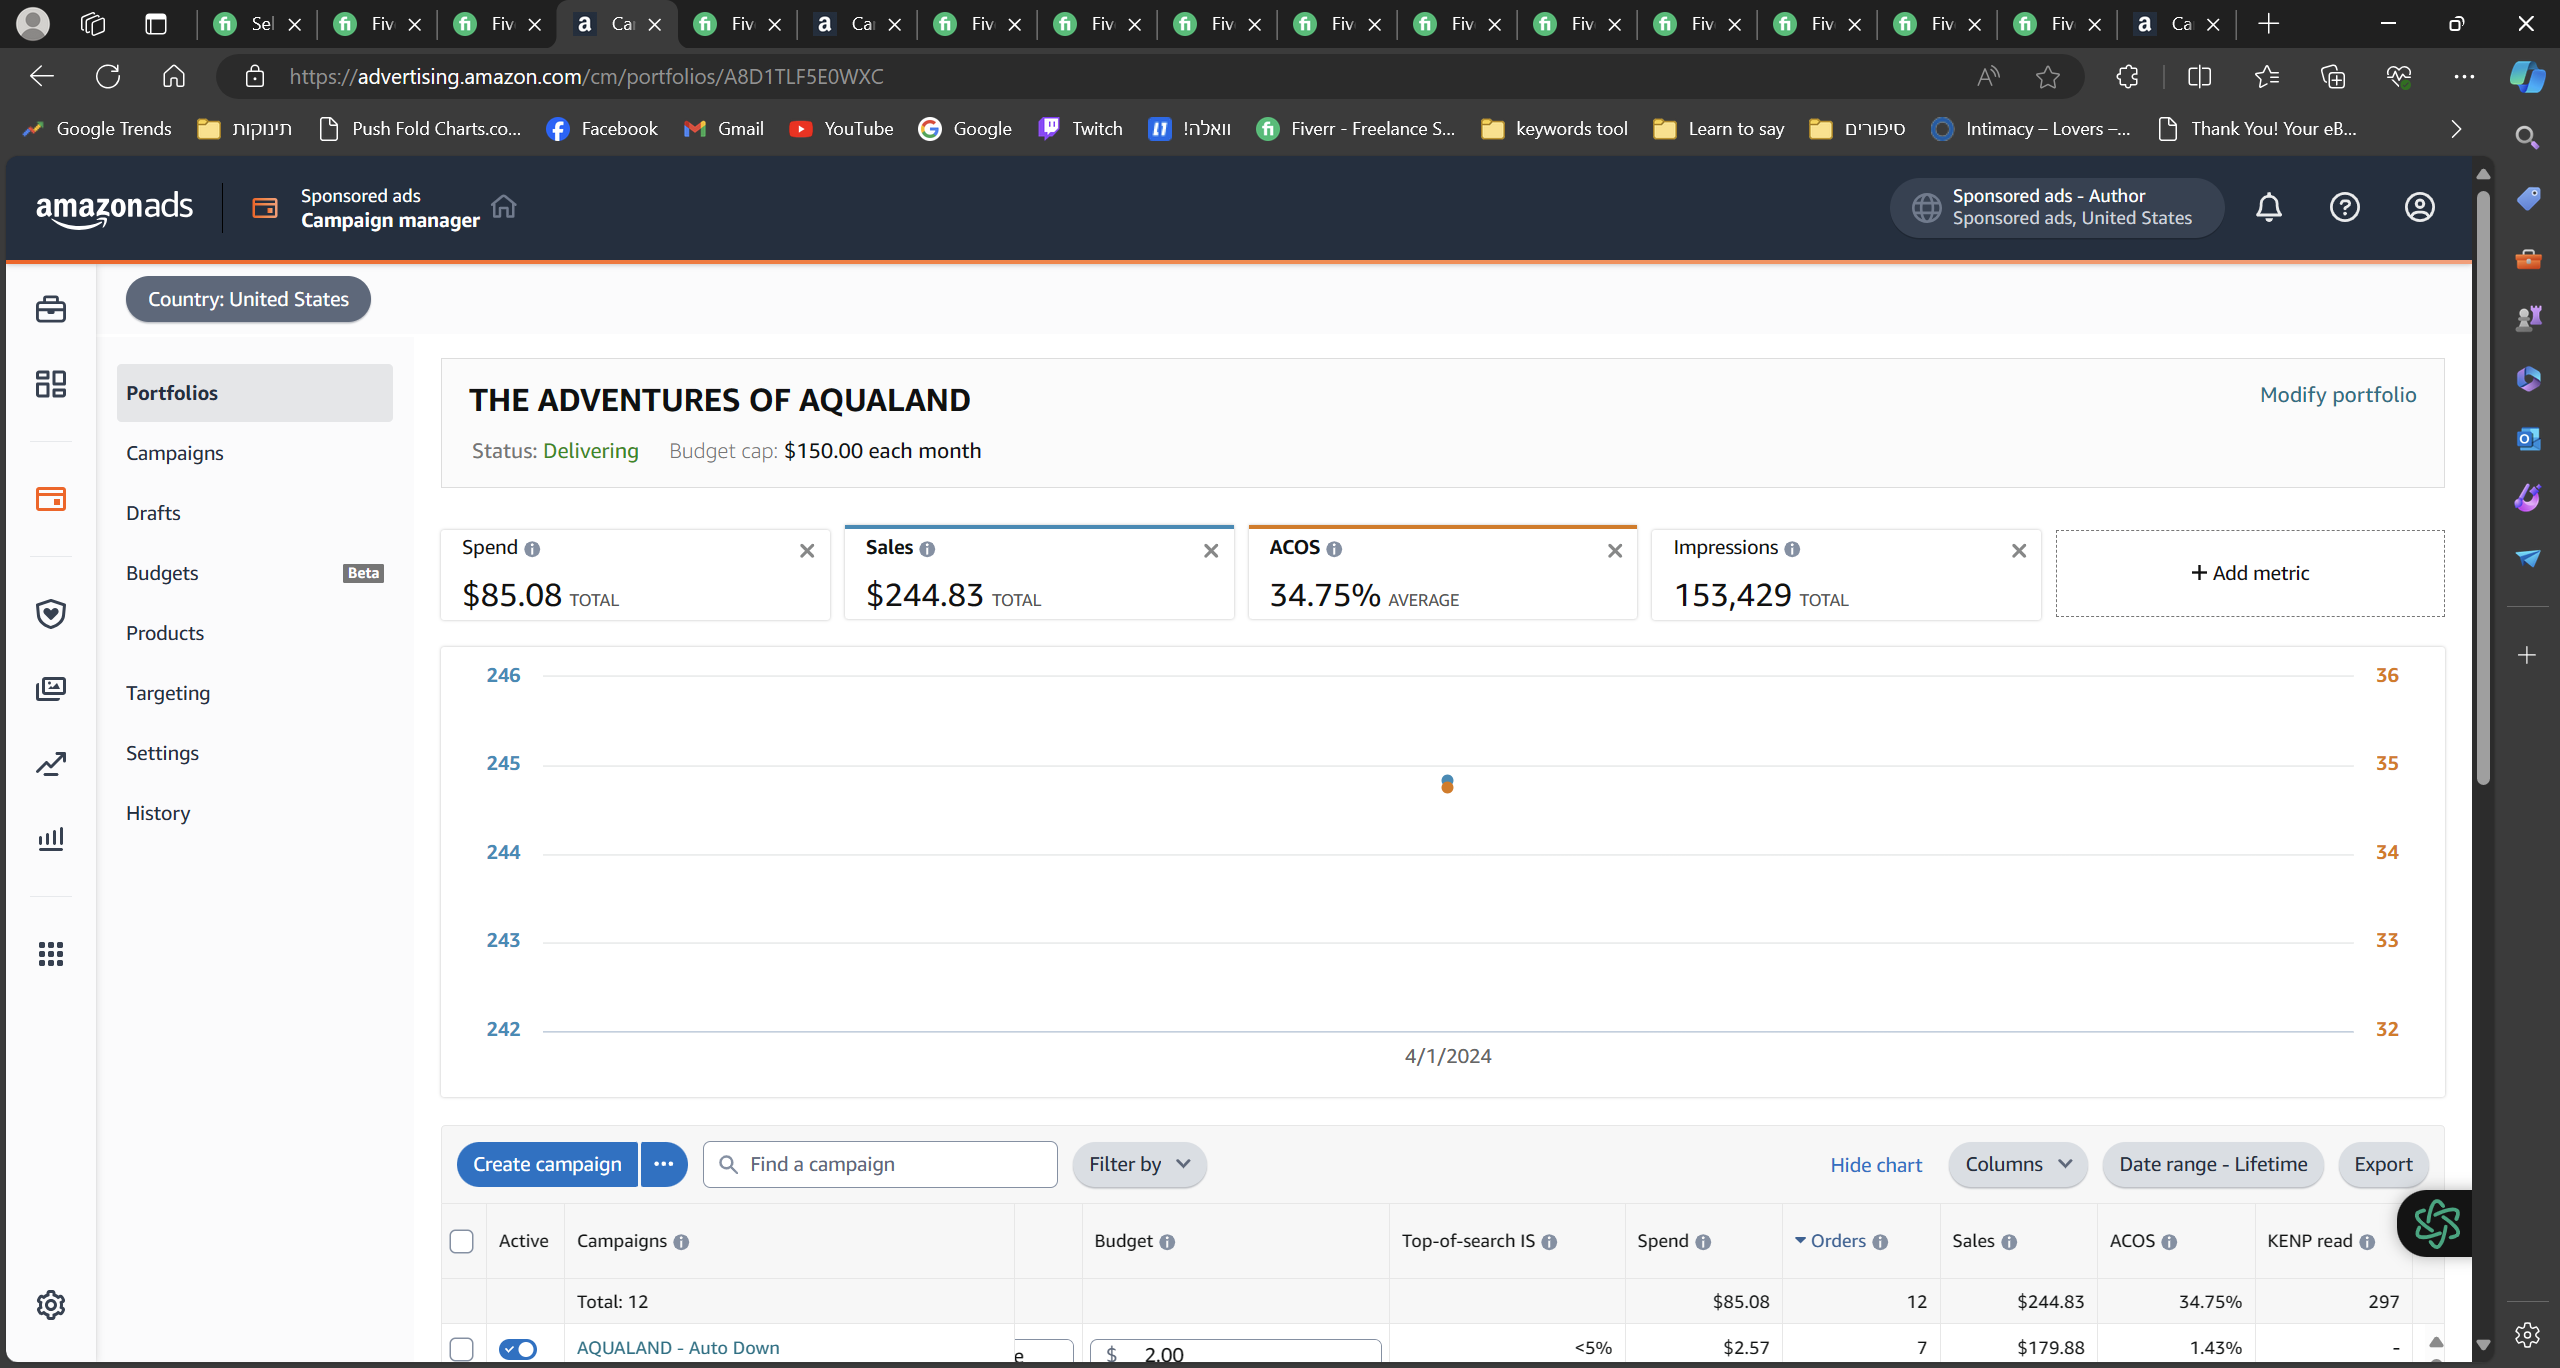Screen dimensions: 2560x1368
Task: Click the Add metric button
Action: click(2250, 573)
